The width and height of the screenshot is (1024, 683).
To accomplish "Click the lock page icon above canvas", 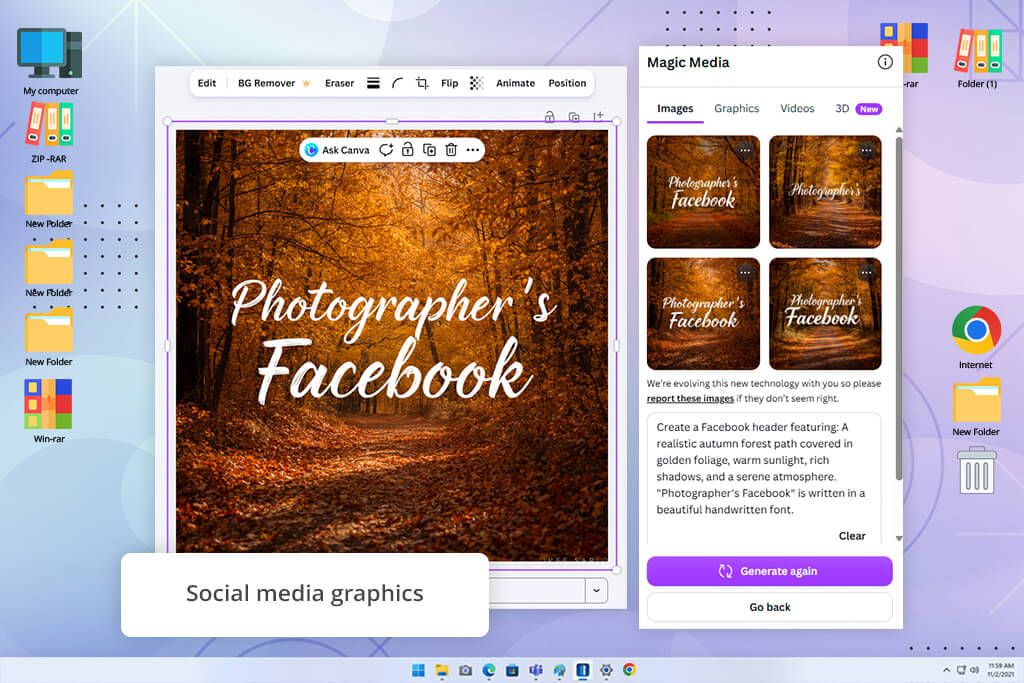I will click(550, 117).
